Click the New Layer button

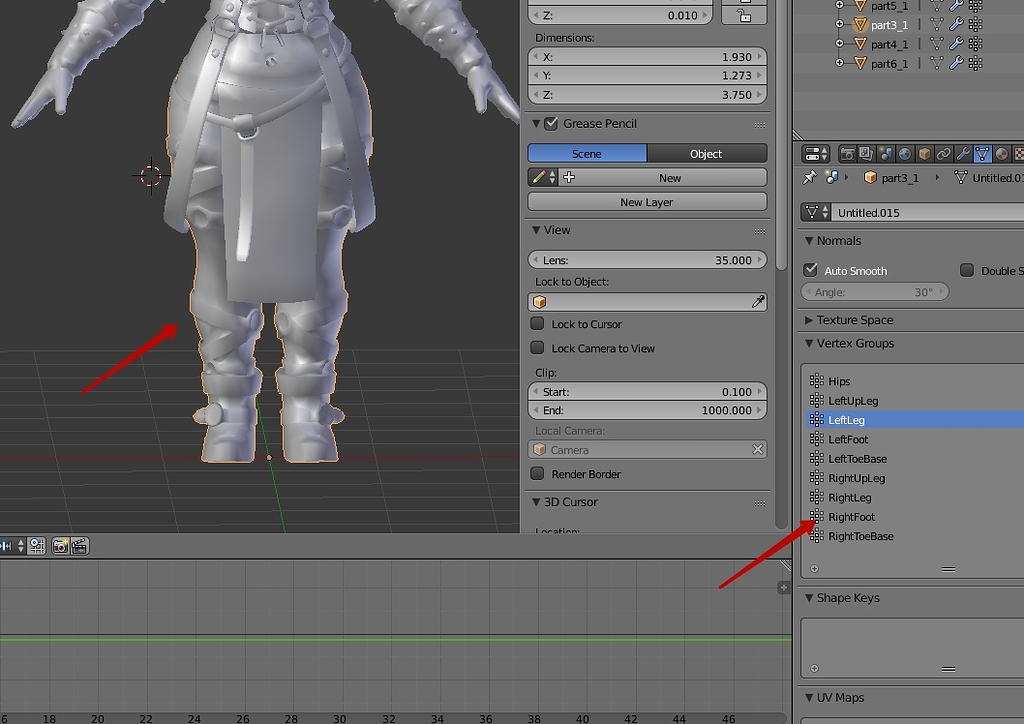(x=647, y=202)
